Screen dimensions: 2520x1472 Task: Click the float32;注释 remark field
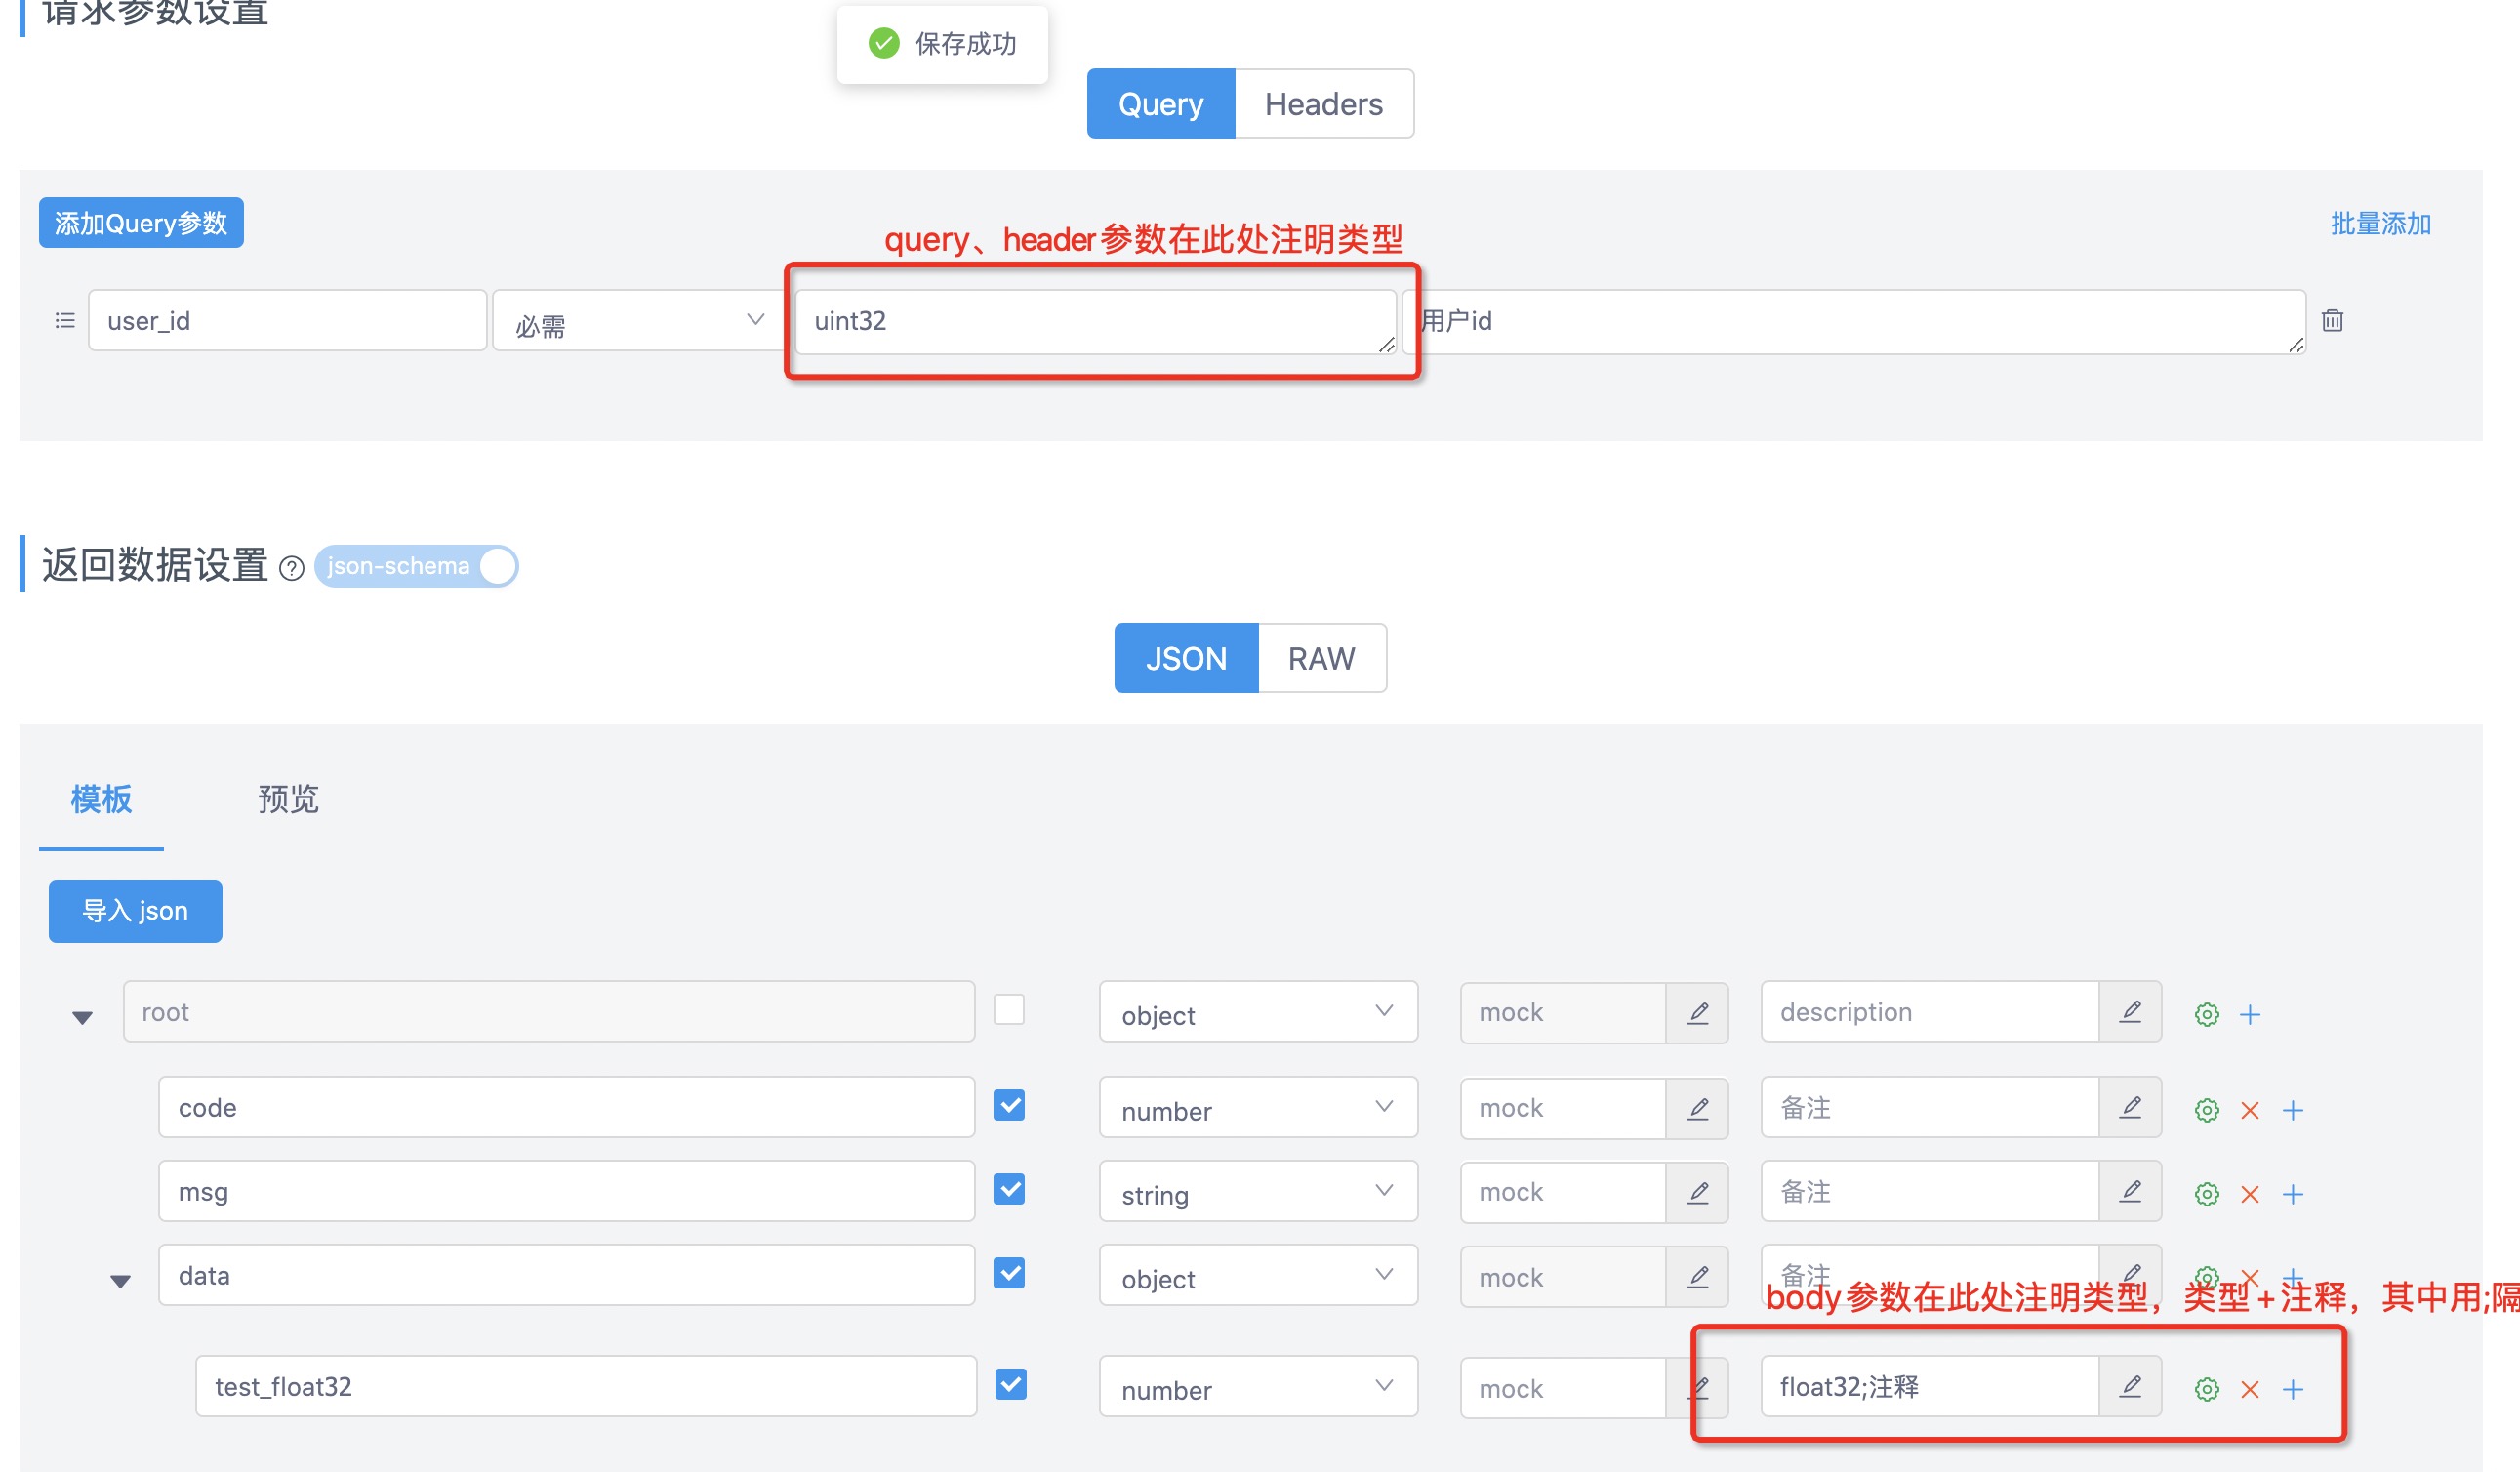(1930, 1387)
